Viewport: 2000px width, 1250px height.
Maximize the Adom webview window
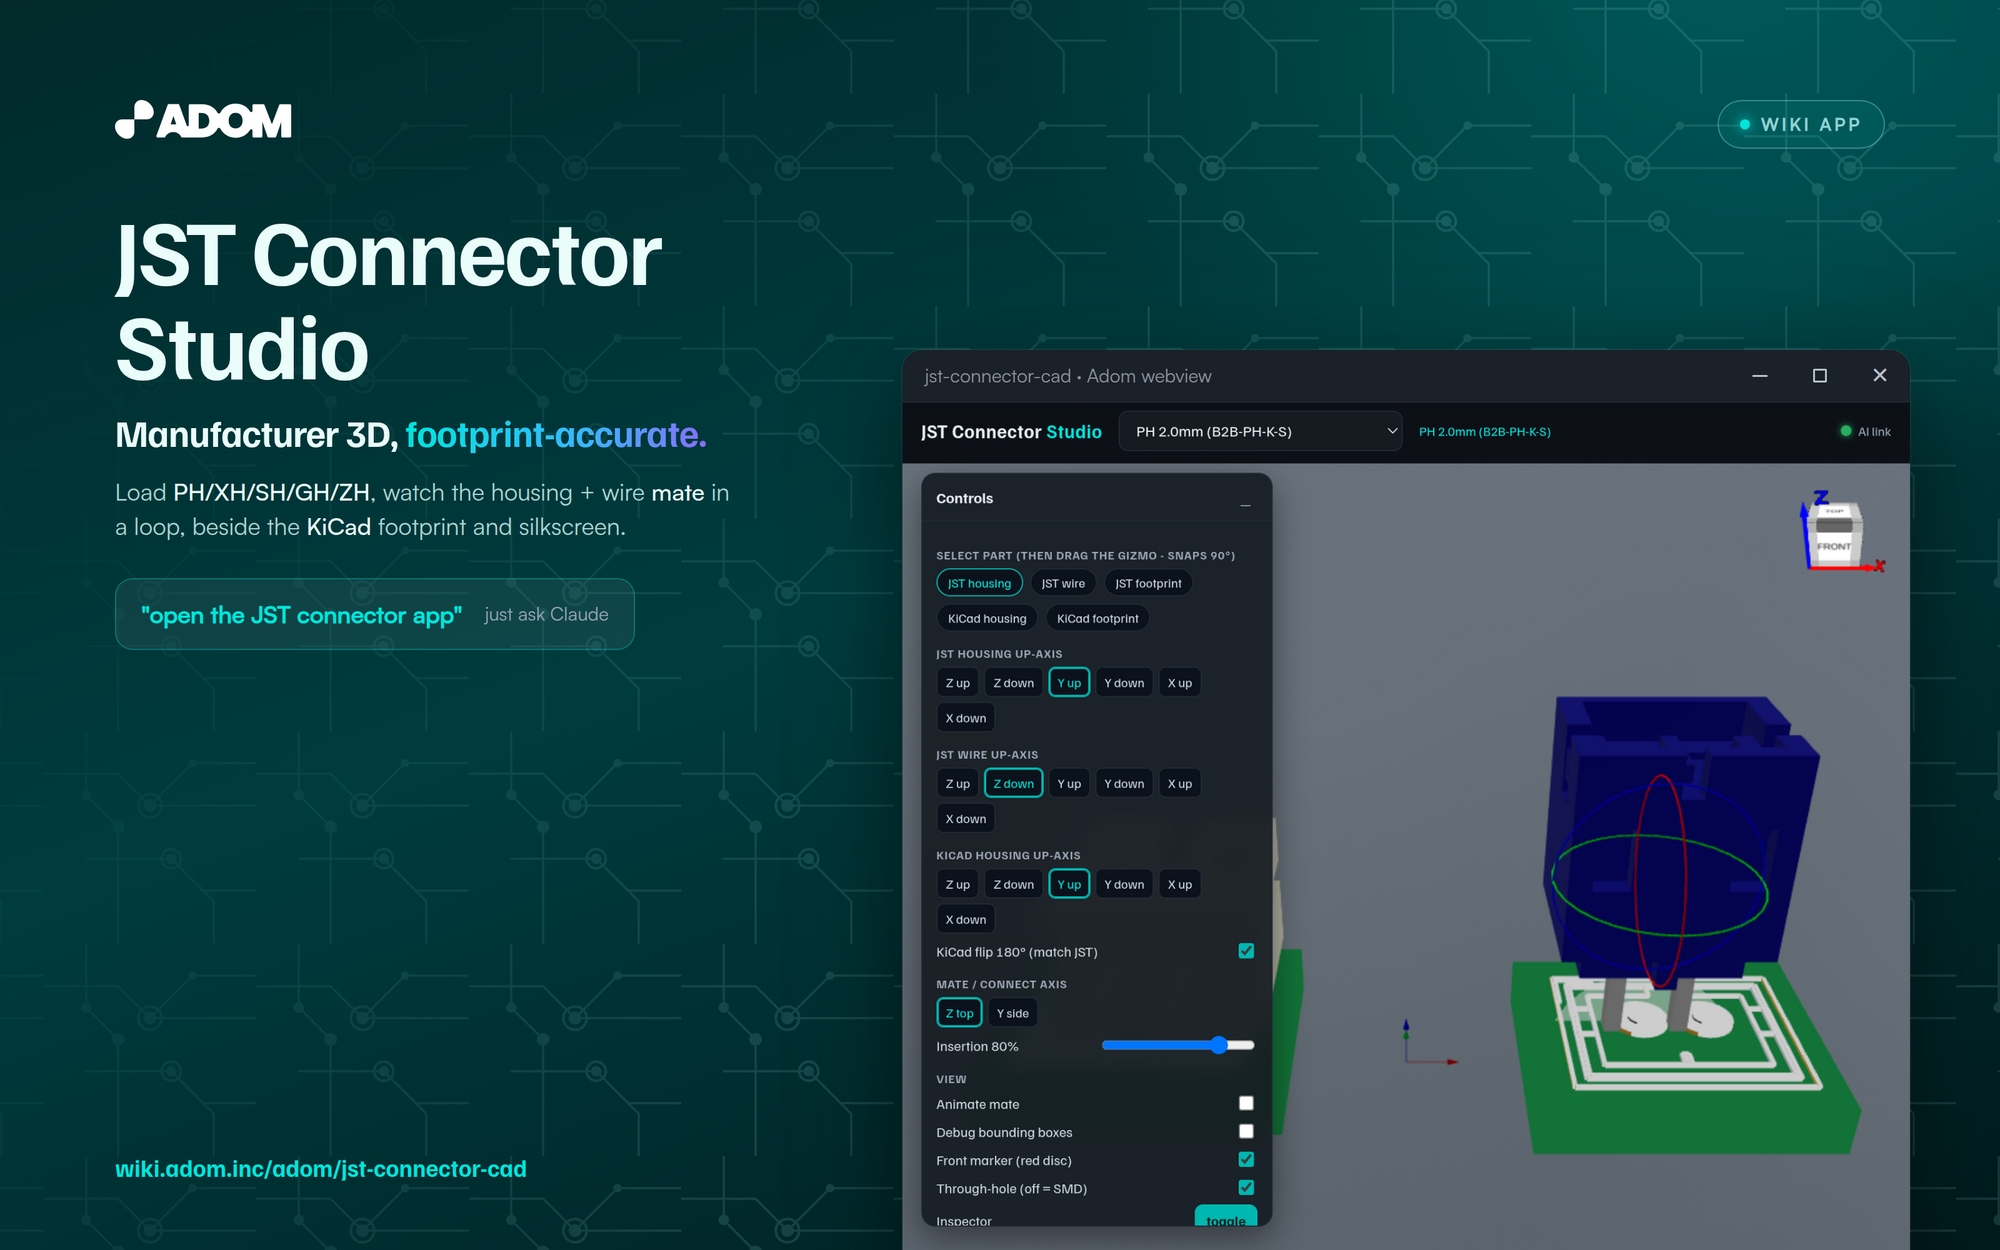click(x=1820, y=375)
